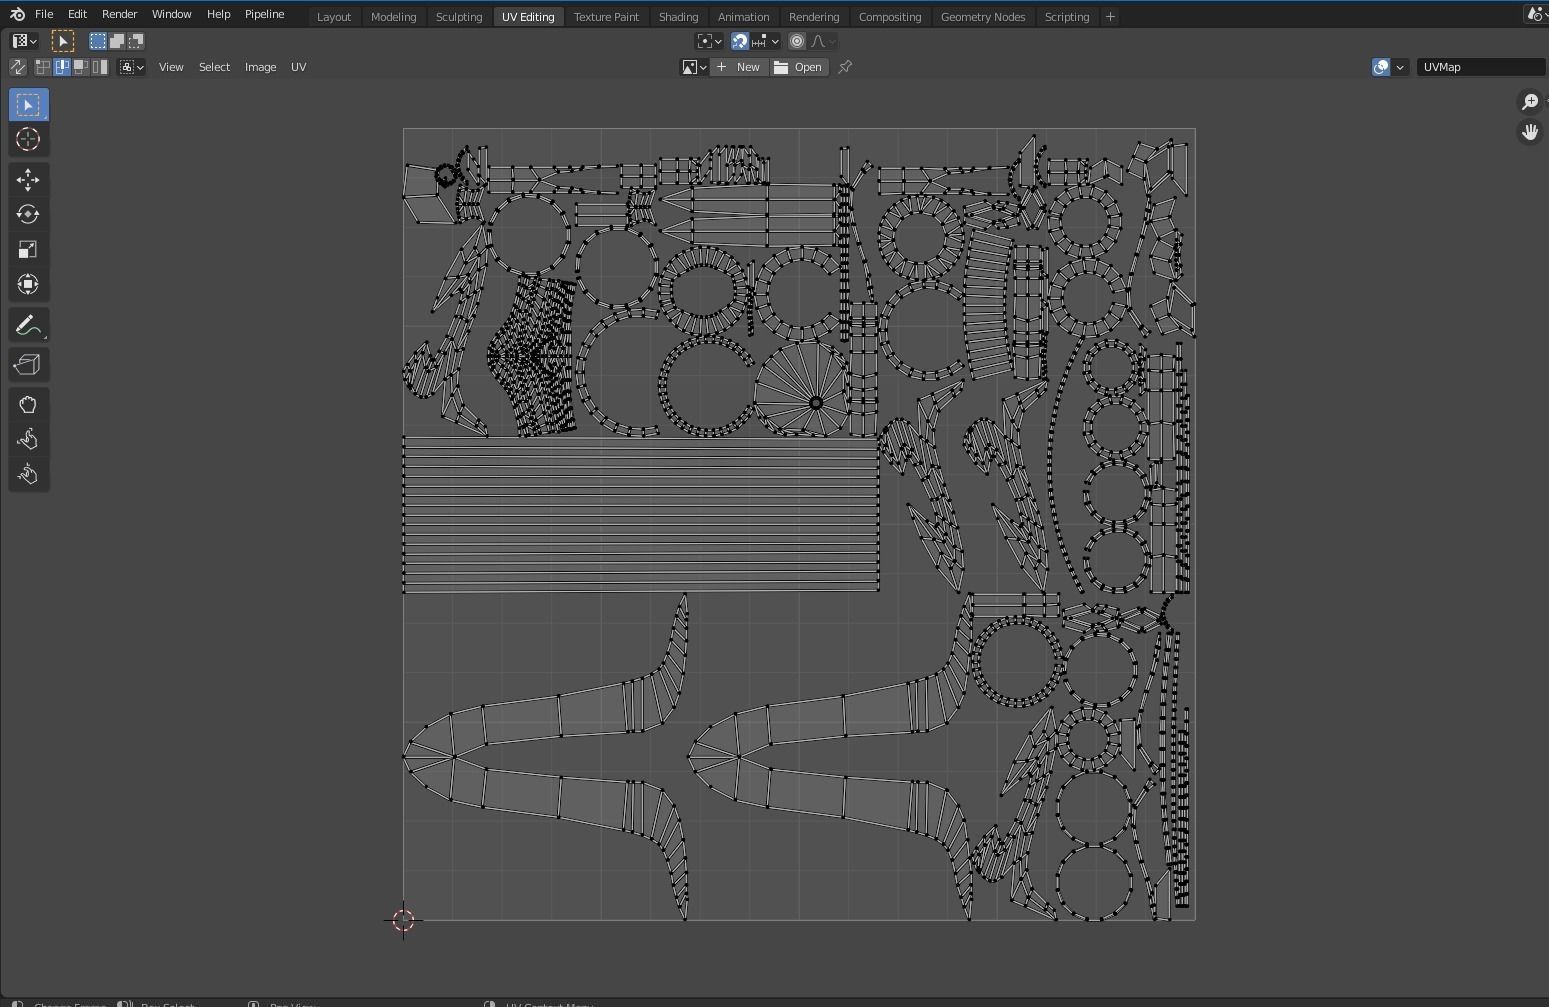Activate the Transform tool
Image resolution: width=1549 pixels, height=1007 pixels.
pos(28,285)
